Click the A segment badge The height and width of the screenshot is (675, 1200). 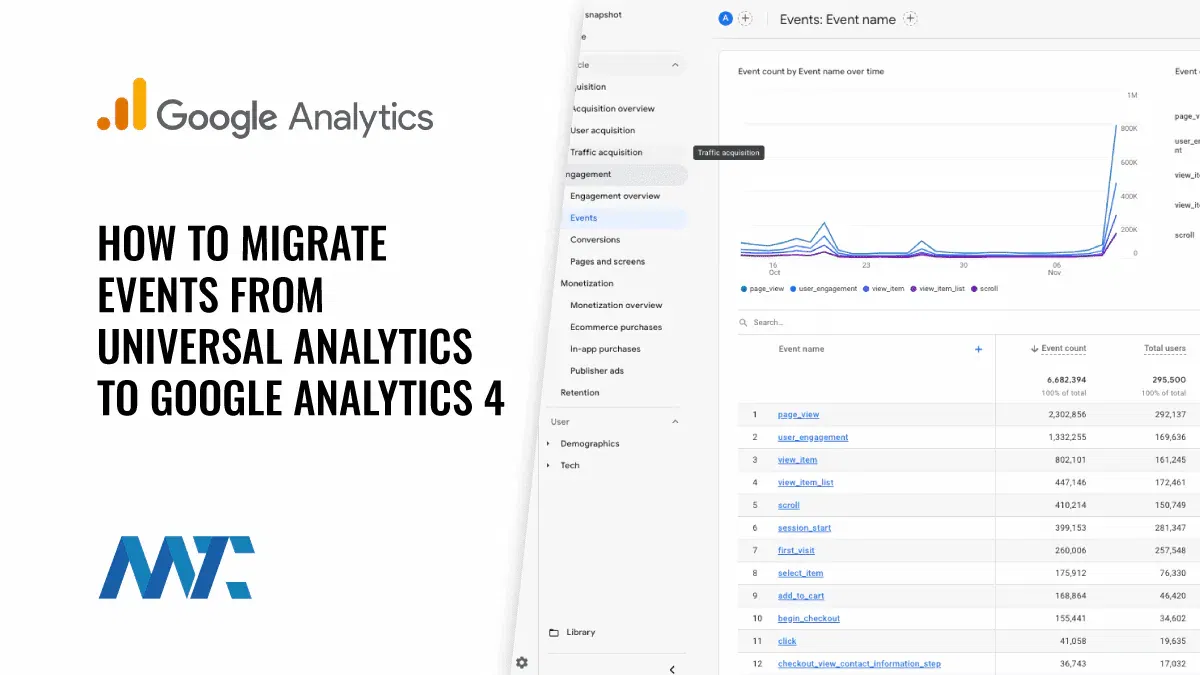[726, 18]
